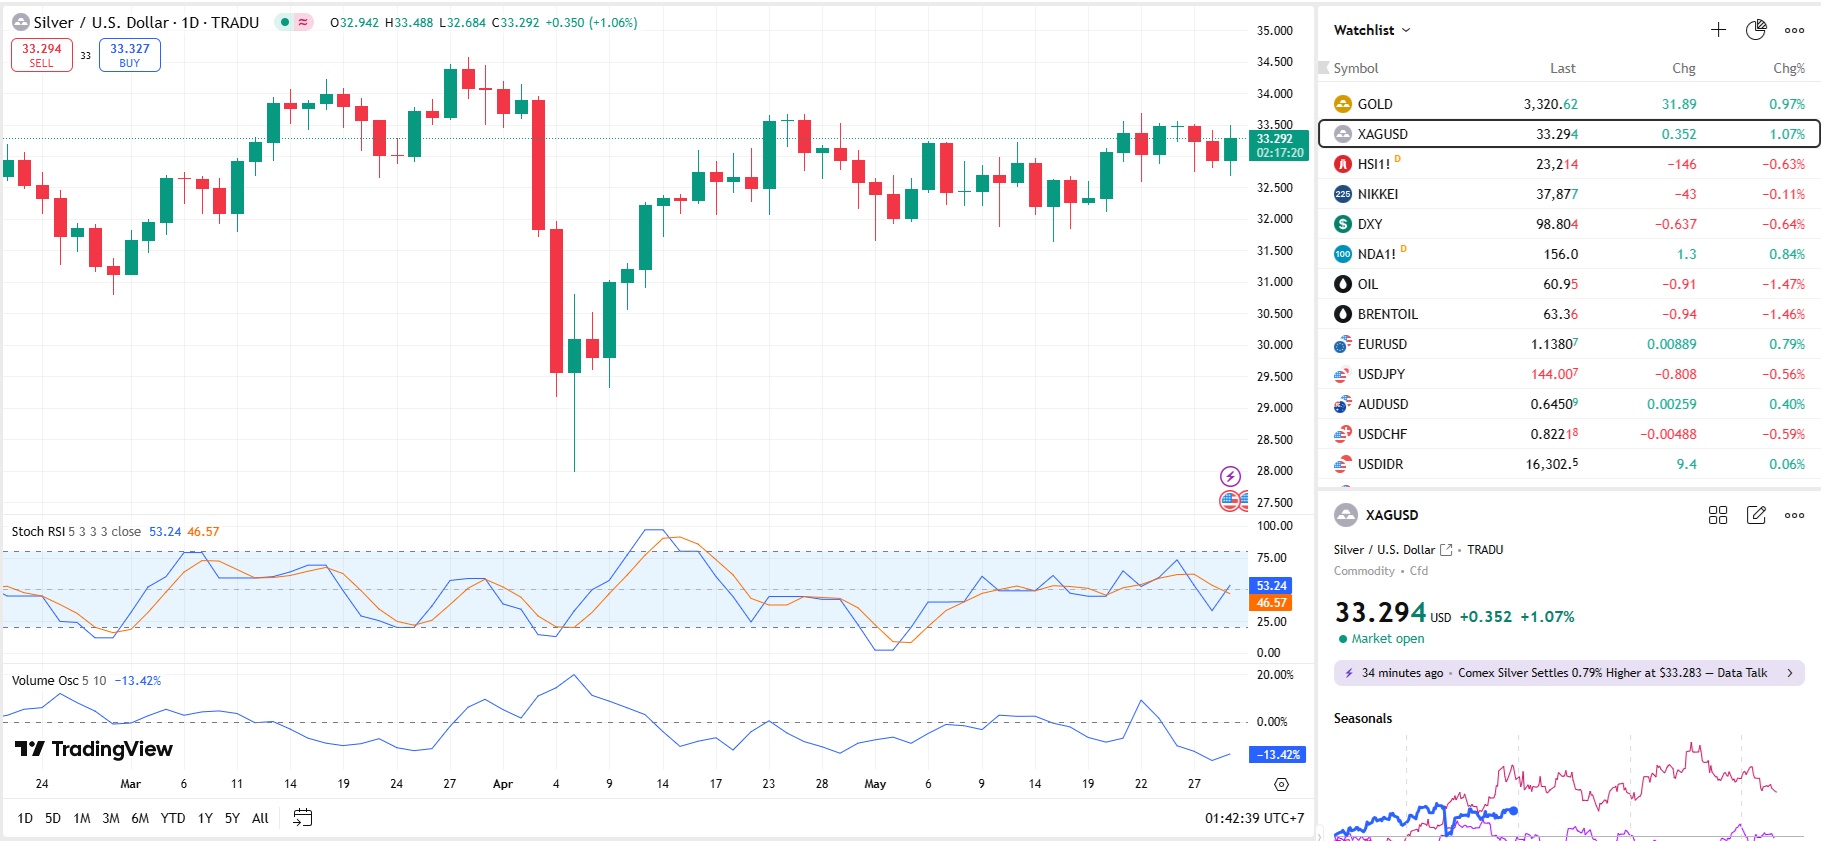Click the purple lightning news marker on chart
Screen dimensions: 1821x841
pyautogui.click(x=1230, y=476)
